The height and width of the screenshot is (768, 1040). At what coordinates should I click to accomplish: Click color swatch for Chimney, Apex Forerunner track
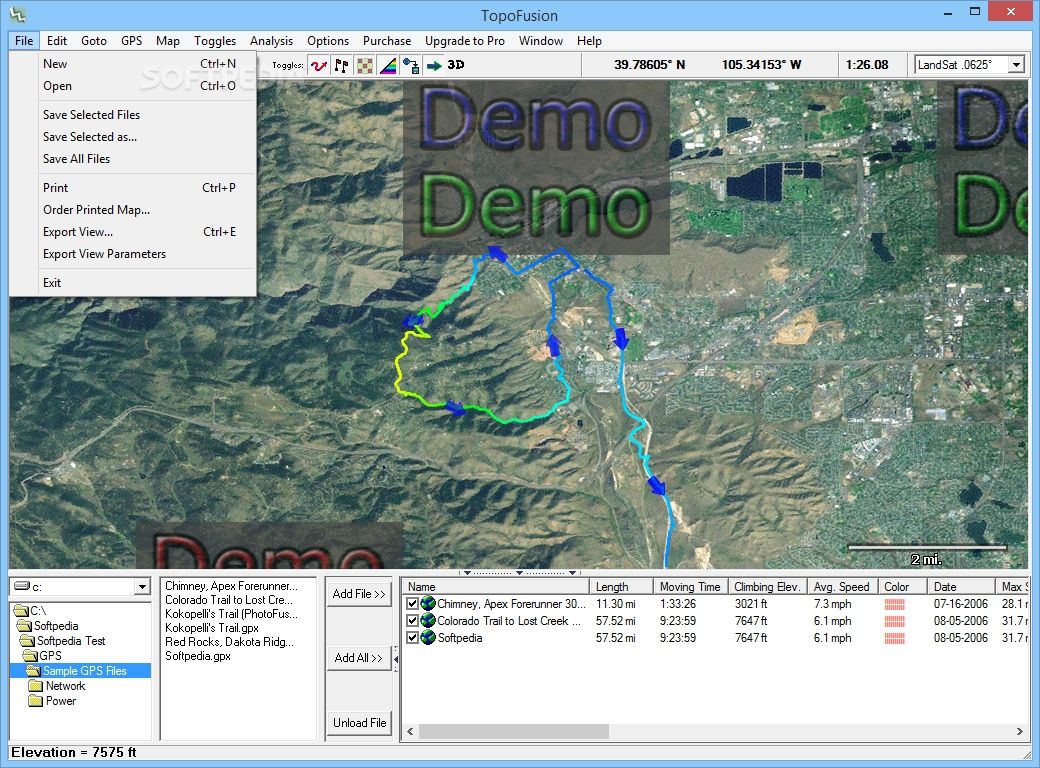[894, 604]
